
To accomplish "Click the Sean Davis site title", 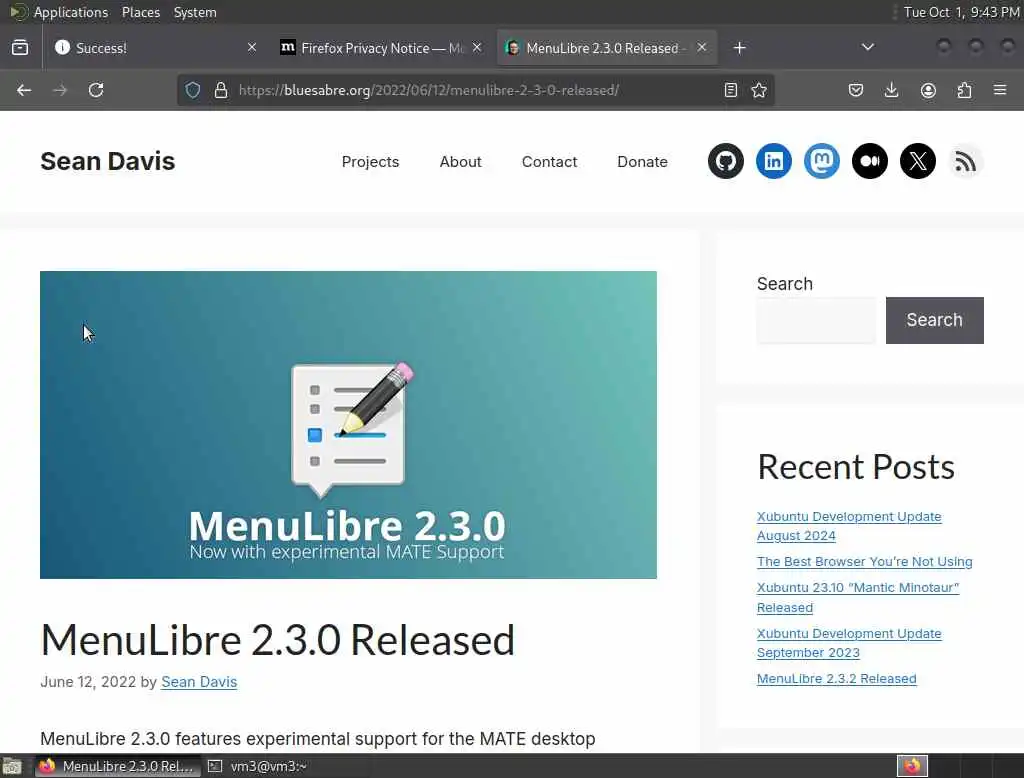I will click(x=108, y=161).
